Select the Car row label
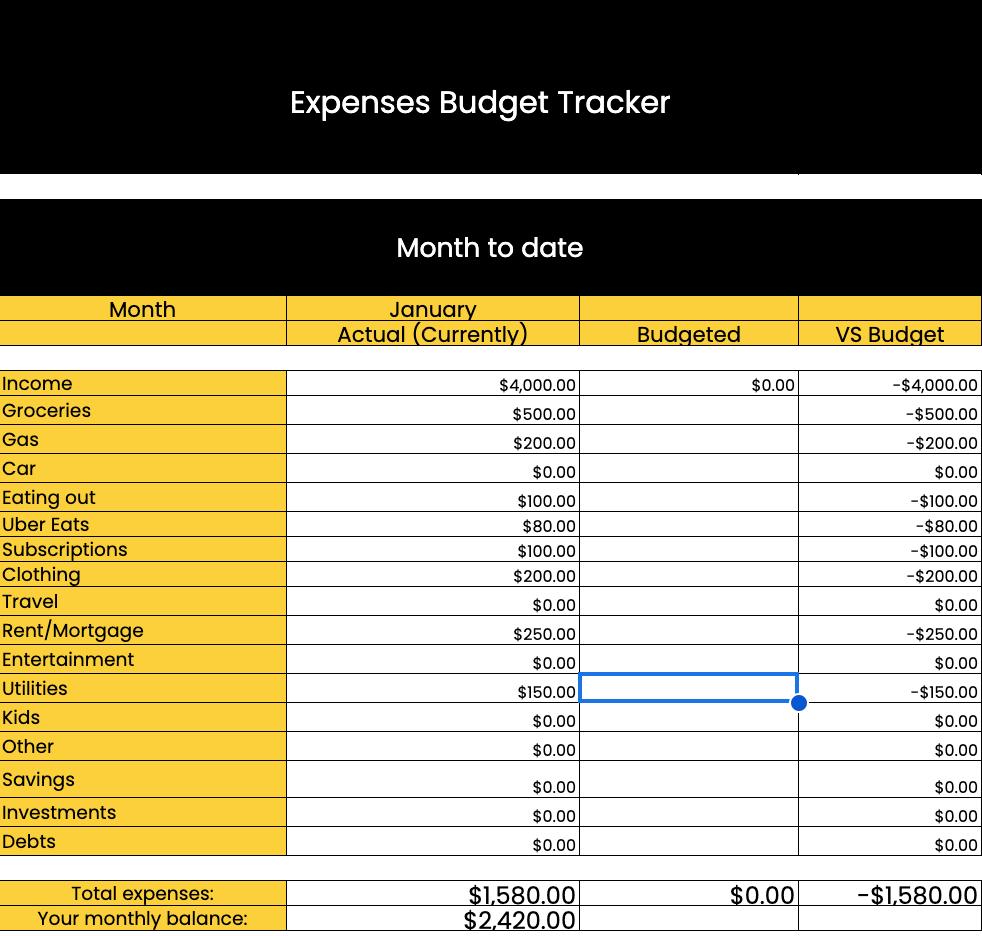Viewport: 982px width, 936px height. [x=143, y=468]
